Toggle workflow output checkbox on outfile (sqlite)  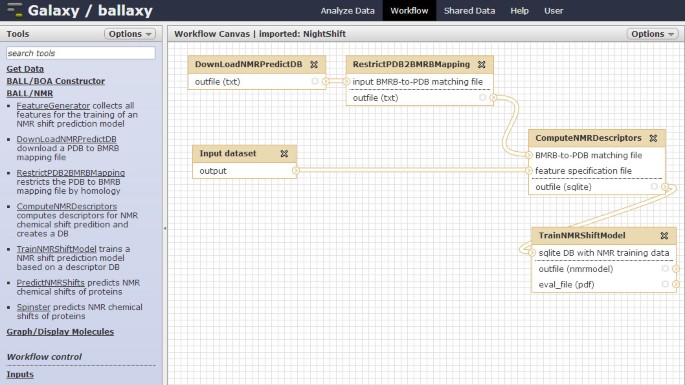pos(654,187)
